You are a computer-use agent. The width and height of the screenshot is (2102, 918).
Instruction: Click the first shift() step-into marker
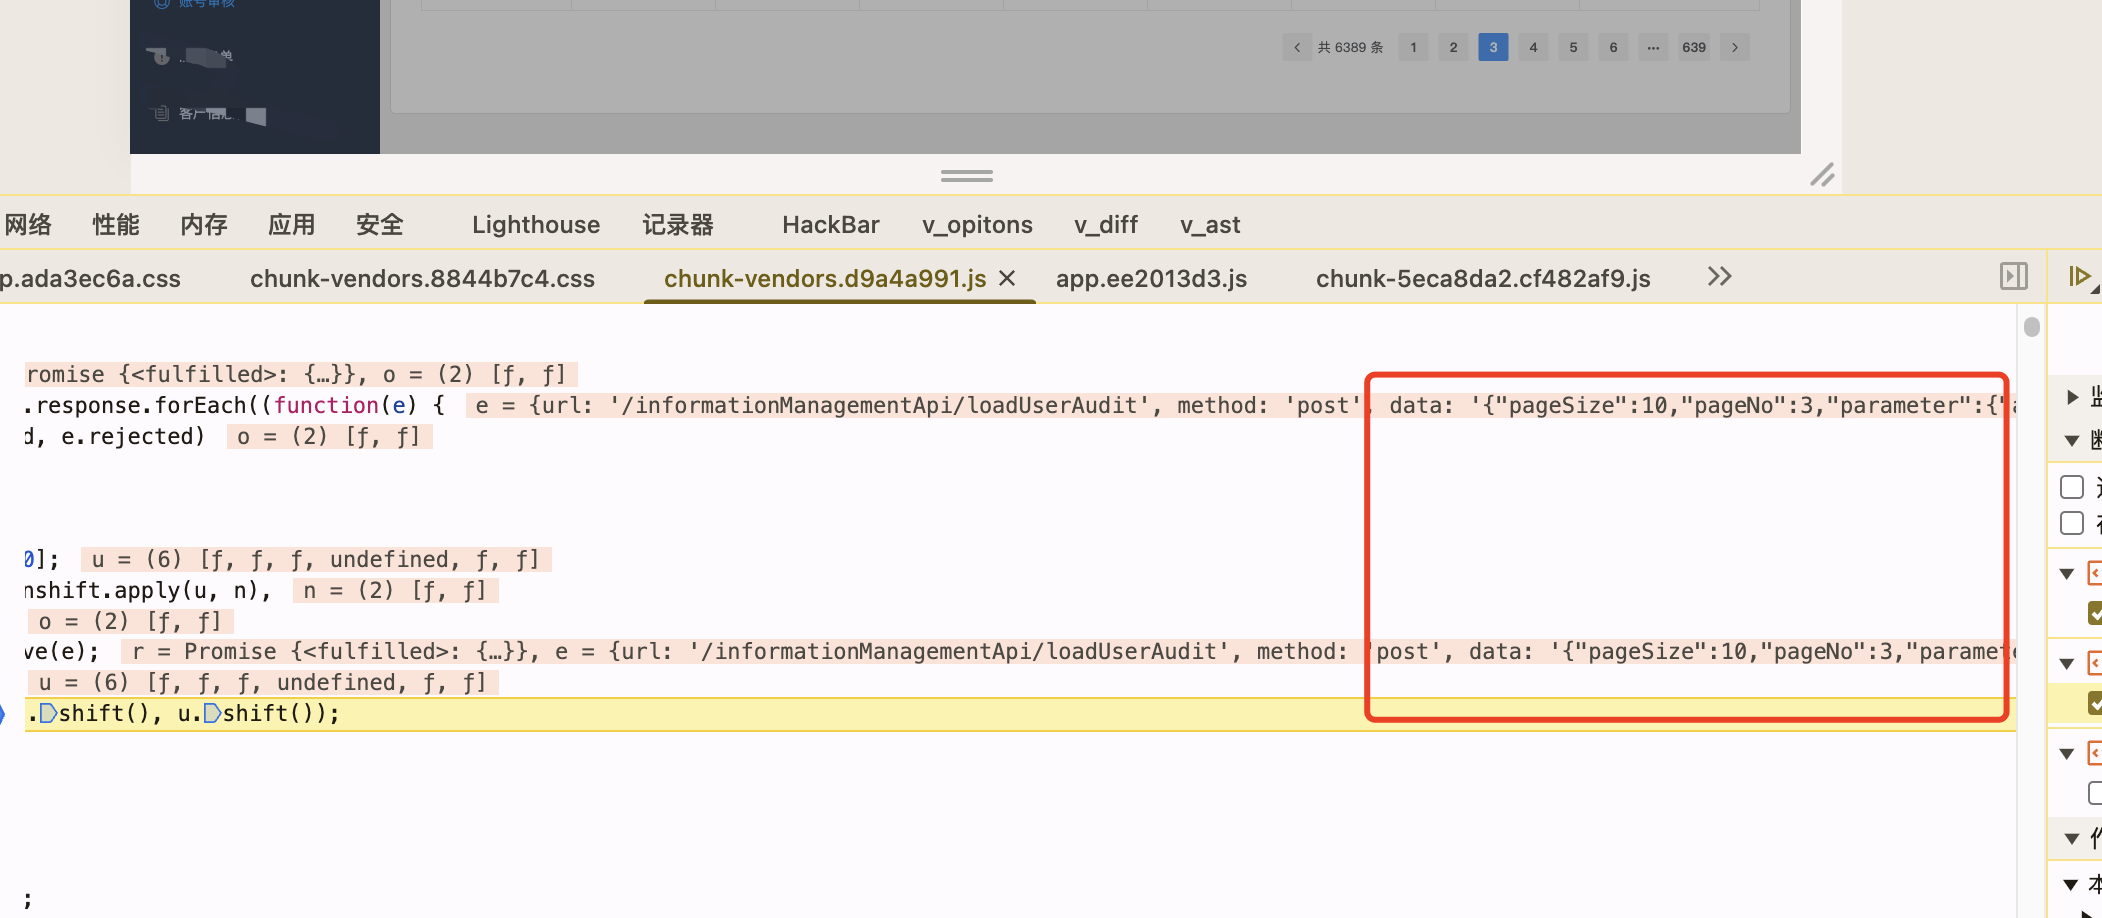tap(48, 714)
